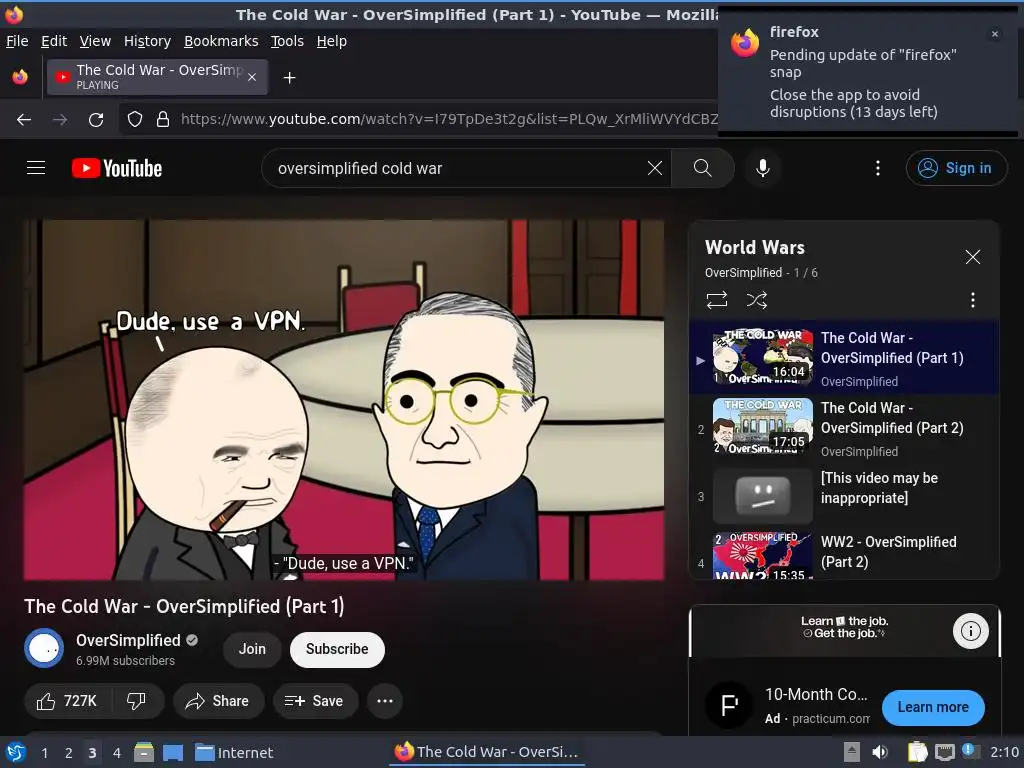
Task: Open ad info icon
Action: click(970, 631)
